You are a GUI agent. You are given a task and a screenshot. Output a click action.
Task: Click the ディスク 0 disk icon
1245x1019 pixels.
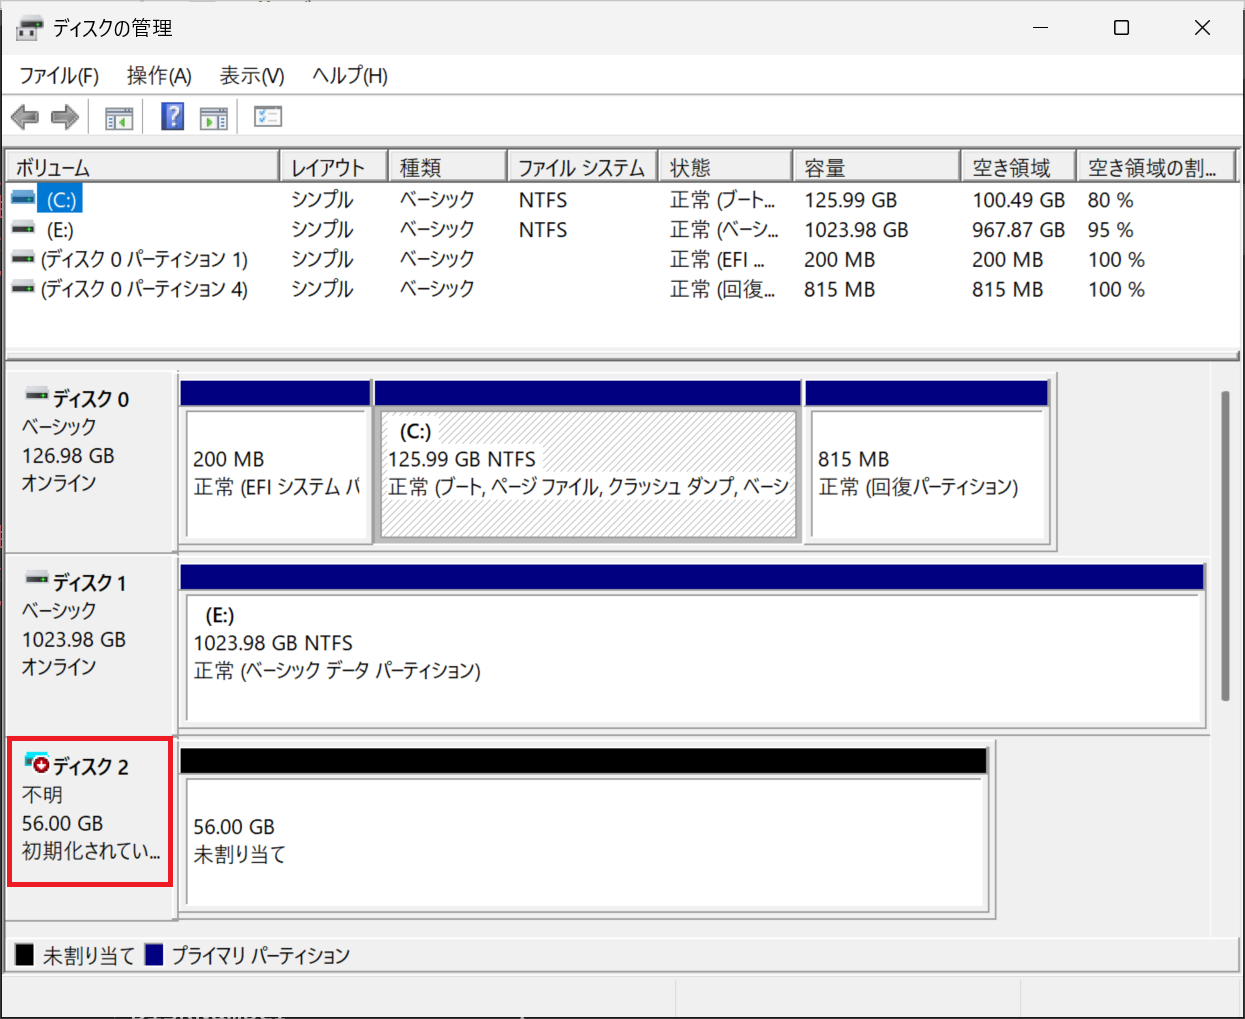pos(37,395)
